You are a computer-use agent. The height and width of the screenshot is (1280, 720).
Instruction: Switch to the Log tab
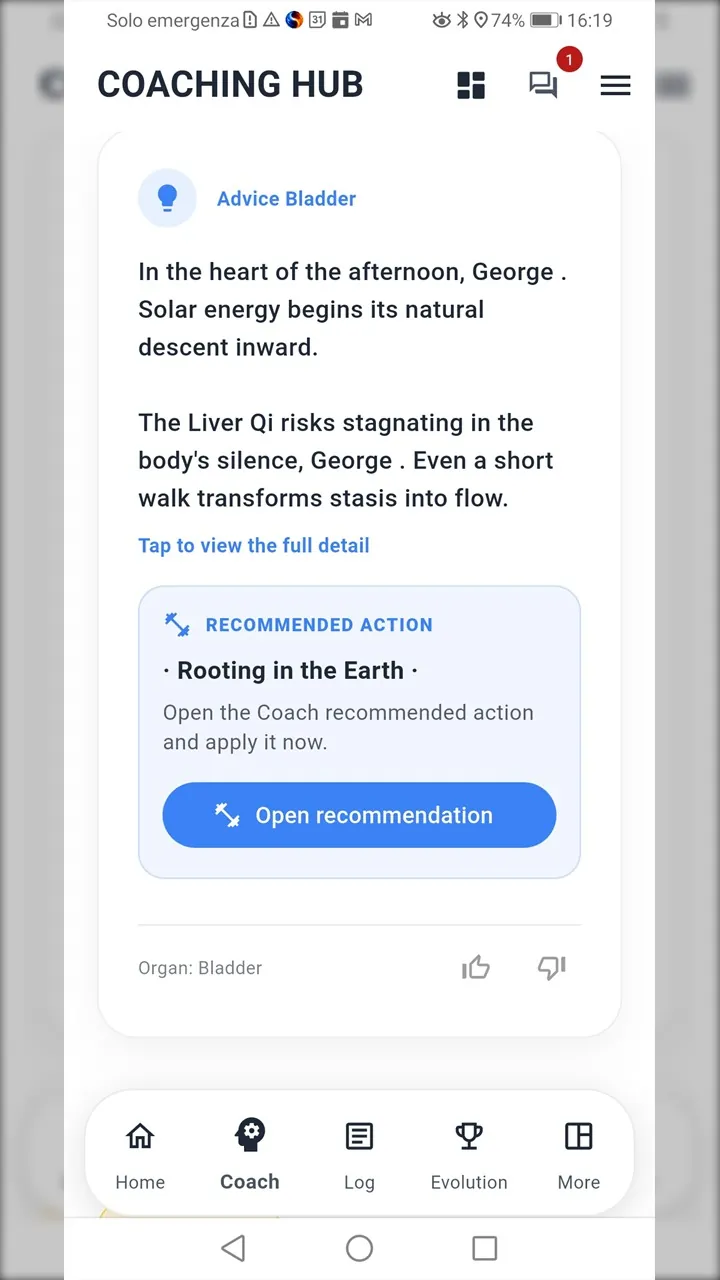pos(359,1155)
